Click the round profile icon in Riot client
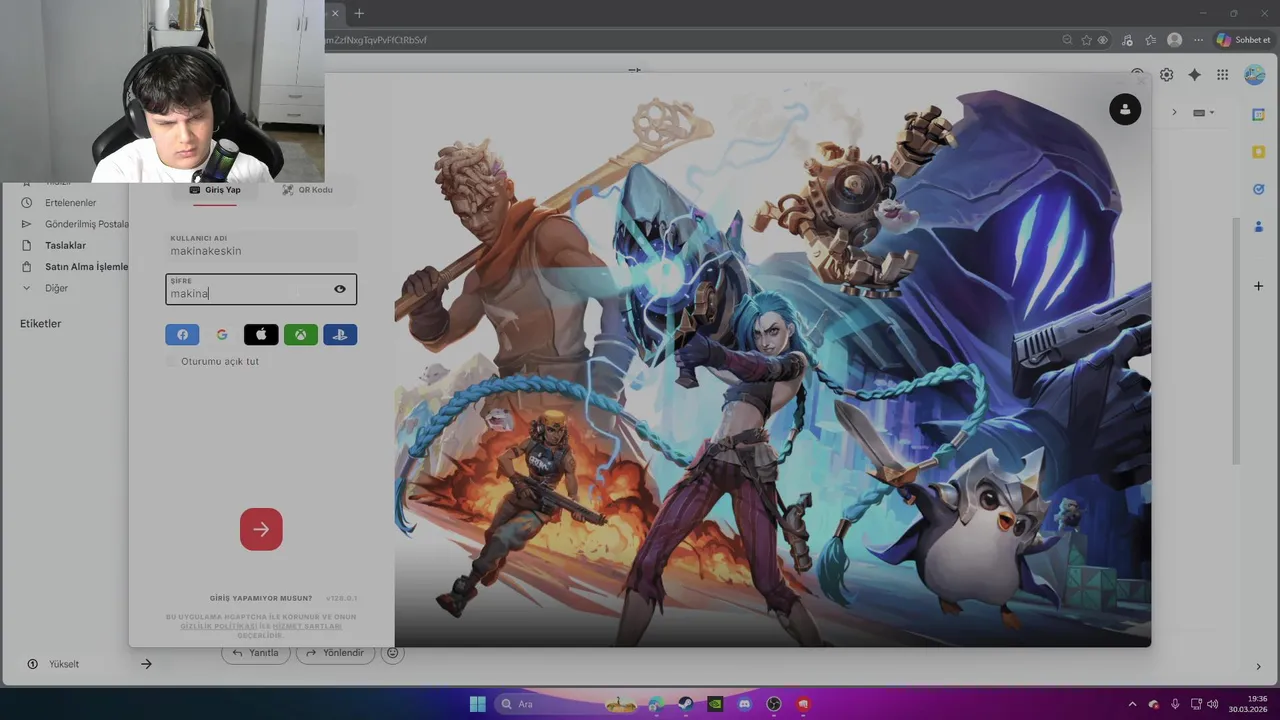 point(1125,109)
